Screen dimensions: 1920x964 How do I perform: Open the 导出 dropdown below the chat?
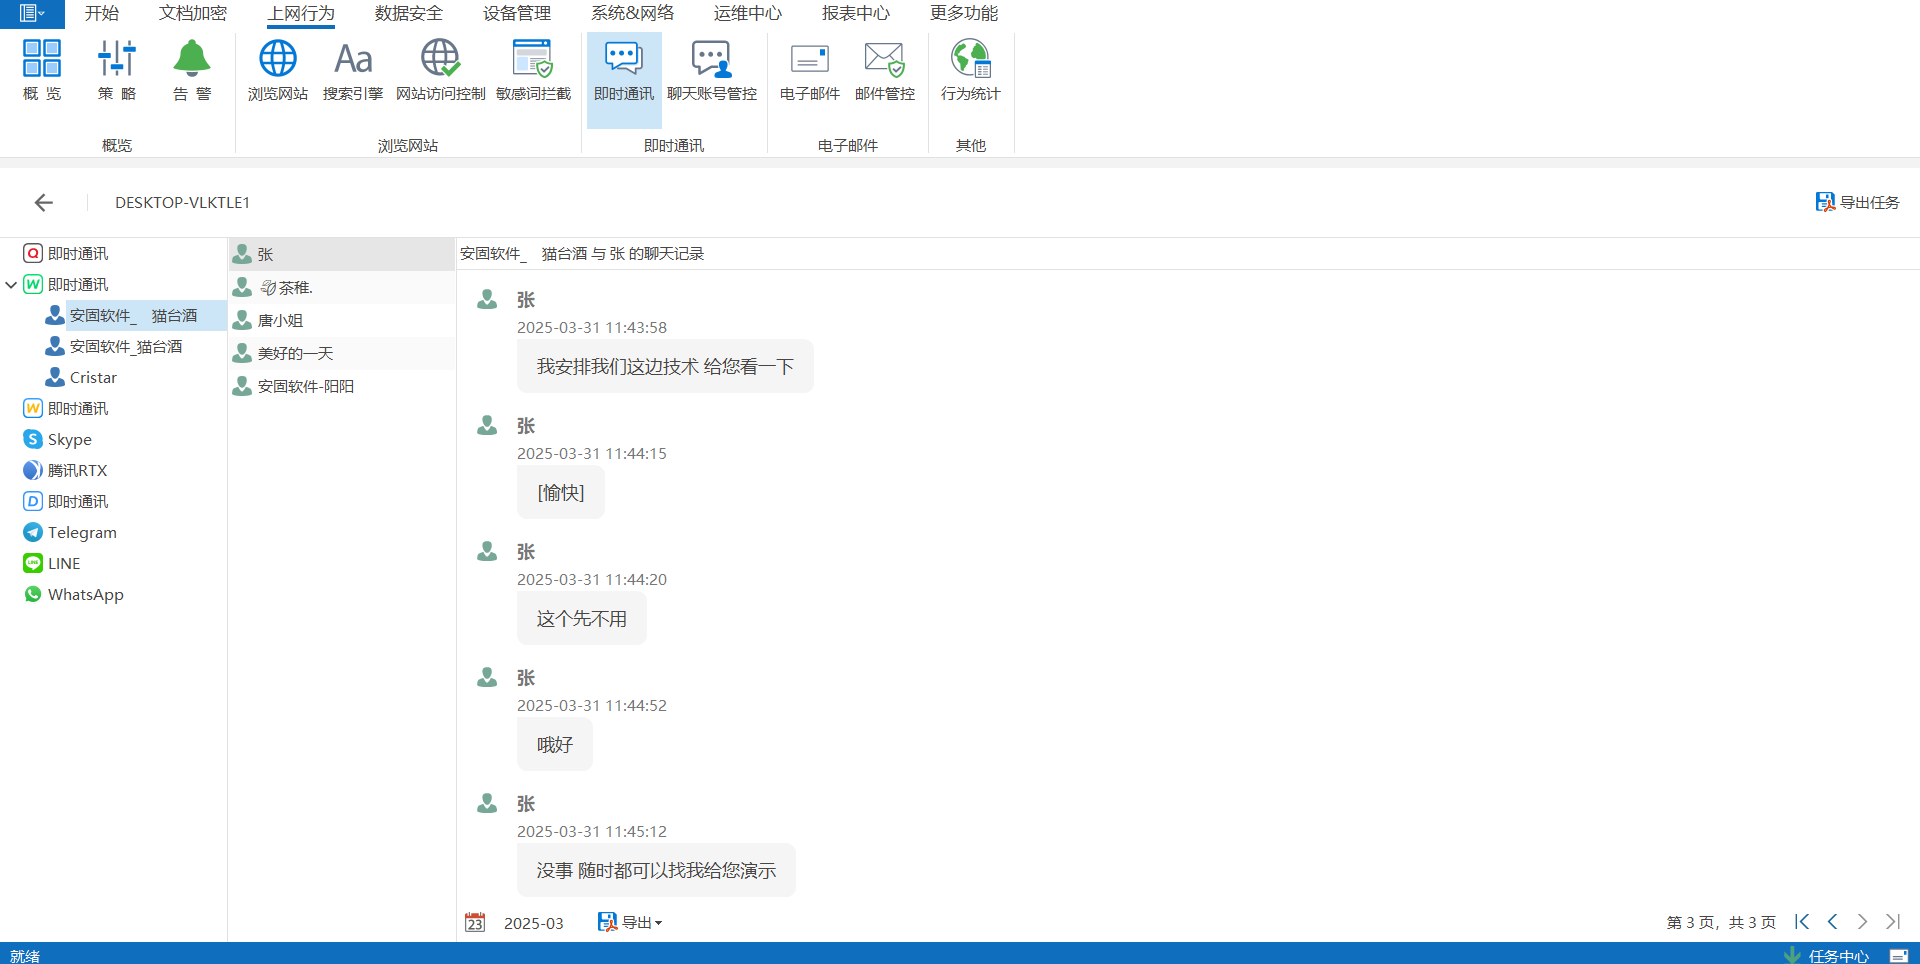(x=631, y=922)
